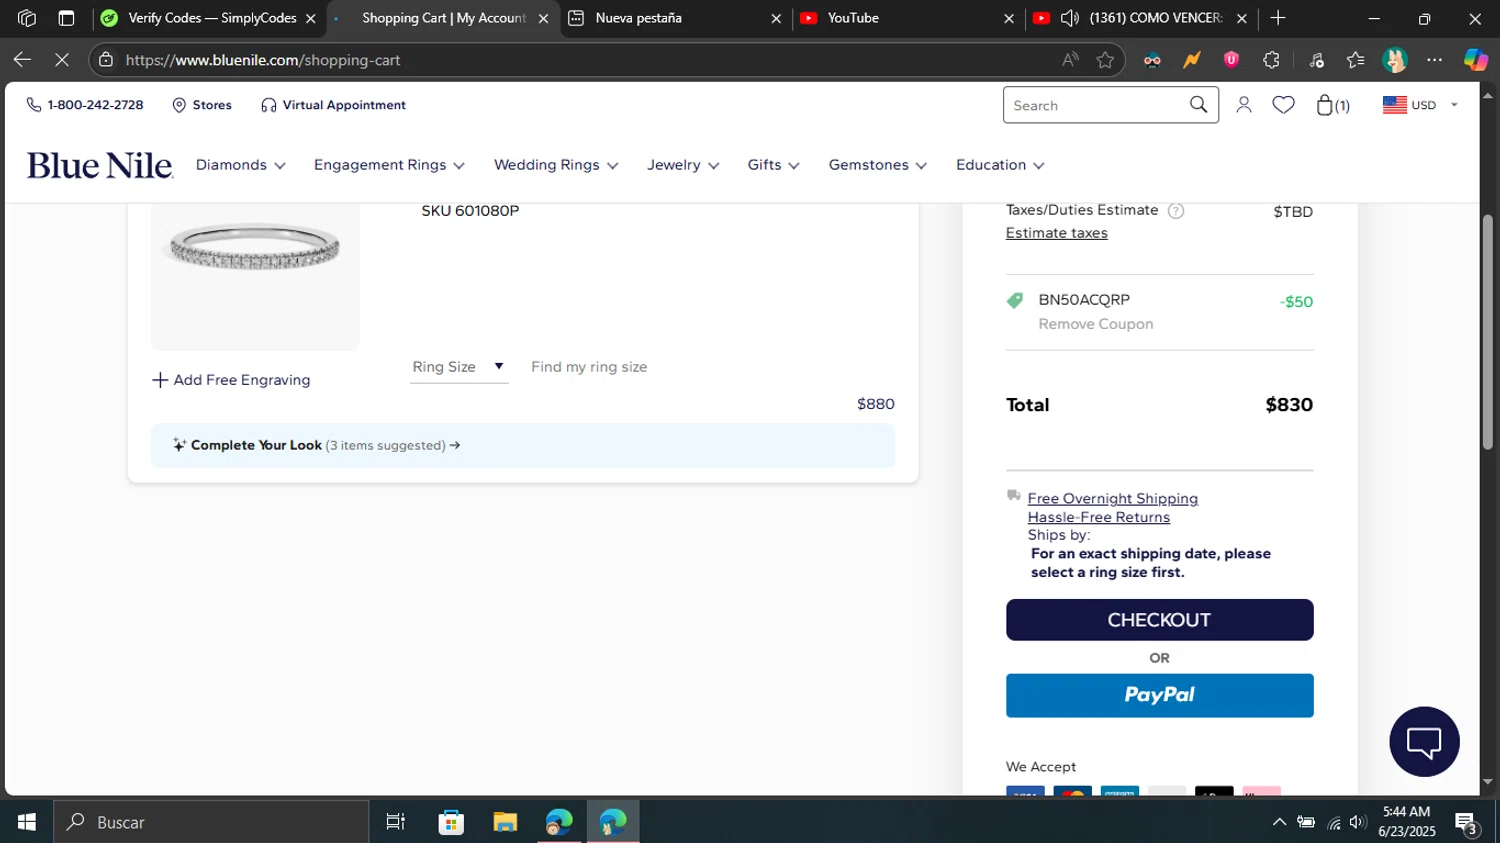Close the Nueva pestaña tab
Screen dimensions: 1500x843
point(776,18)
